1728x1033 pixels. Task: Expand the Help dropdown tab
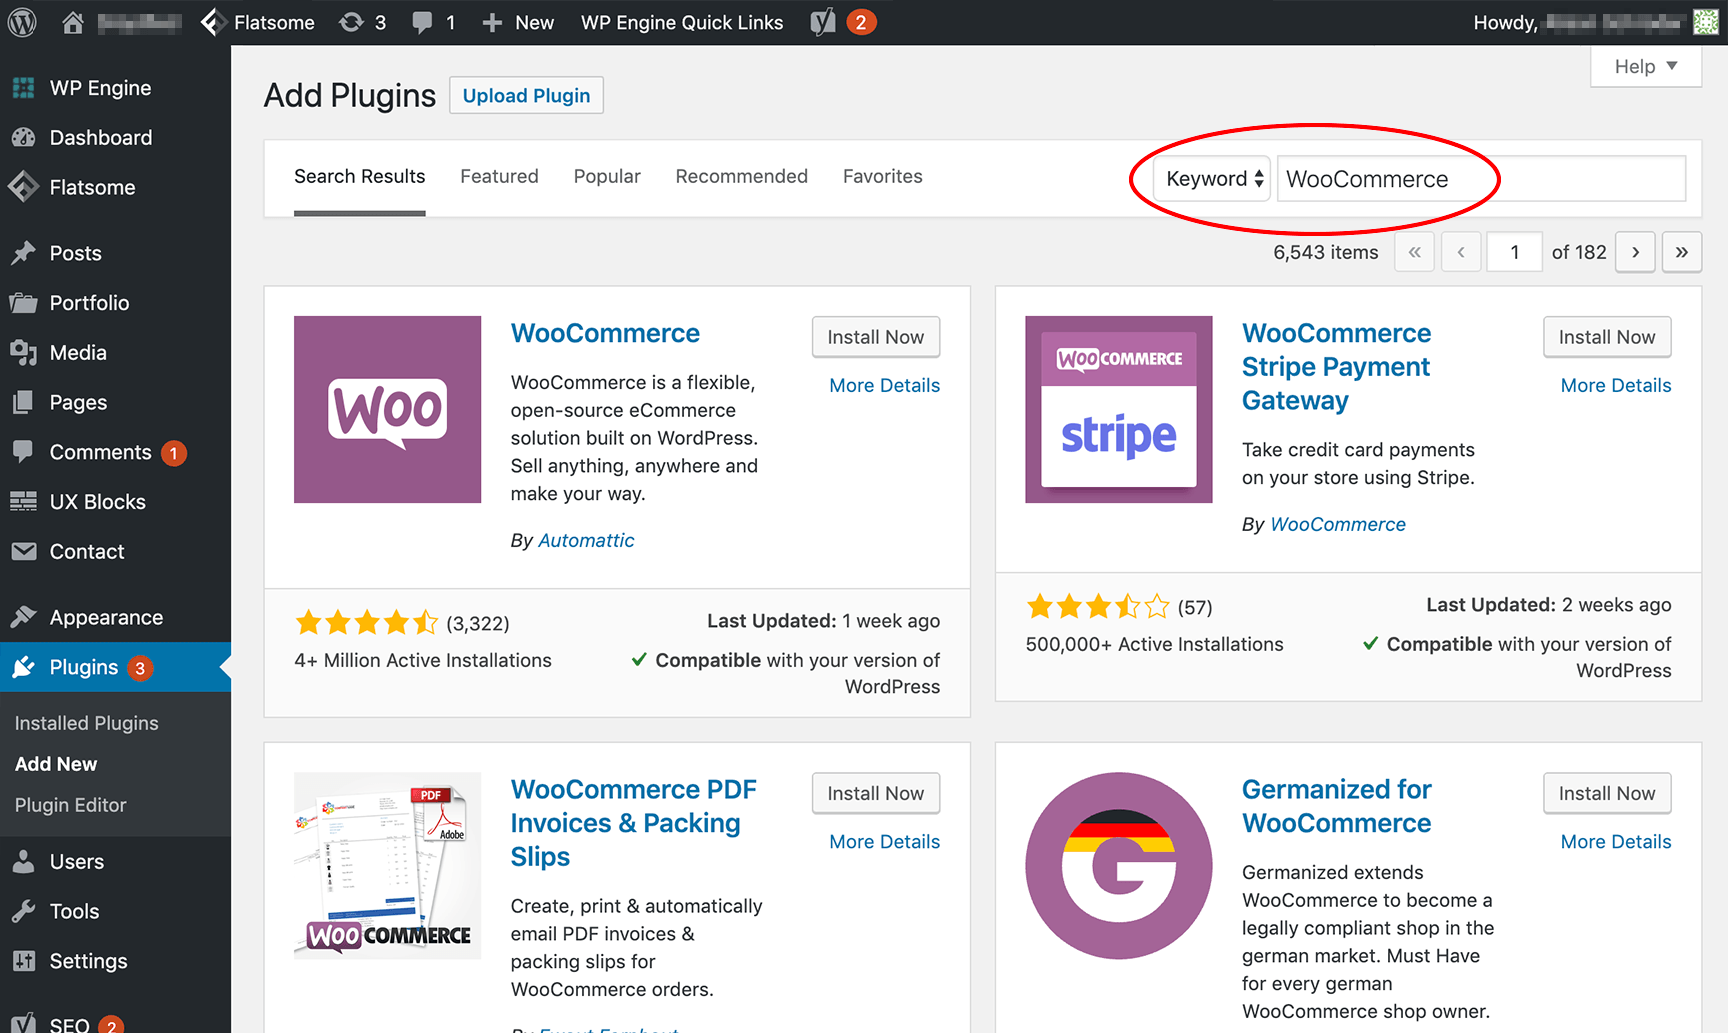[1646, 66]
